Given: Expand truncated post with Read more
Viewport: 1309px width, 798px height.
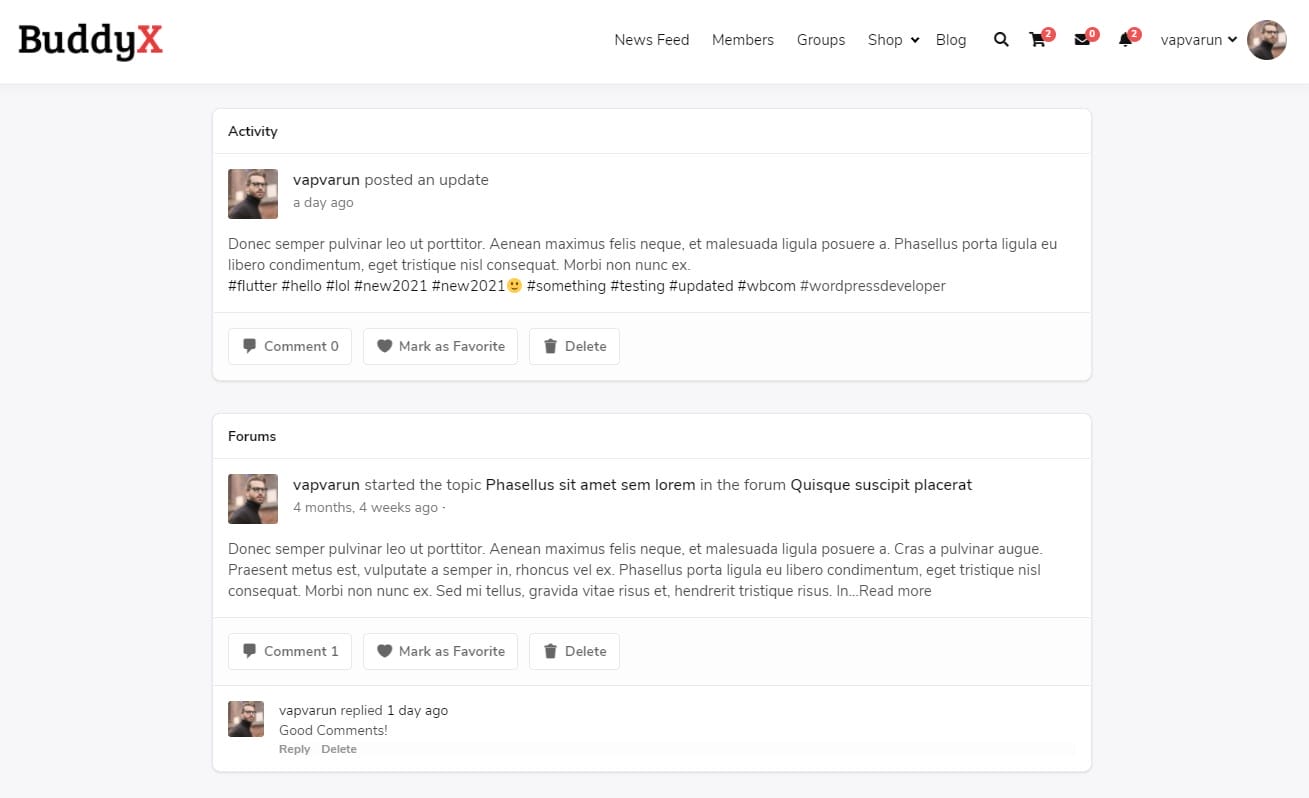Looking at the screenshot, I should [894, 591].
